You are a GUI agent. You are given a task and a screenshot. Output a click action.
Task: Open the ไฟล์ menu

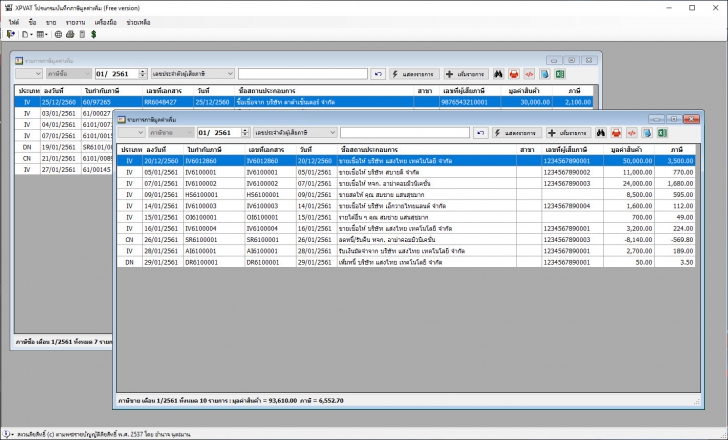coord(14,20)
